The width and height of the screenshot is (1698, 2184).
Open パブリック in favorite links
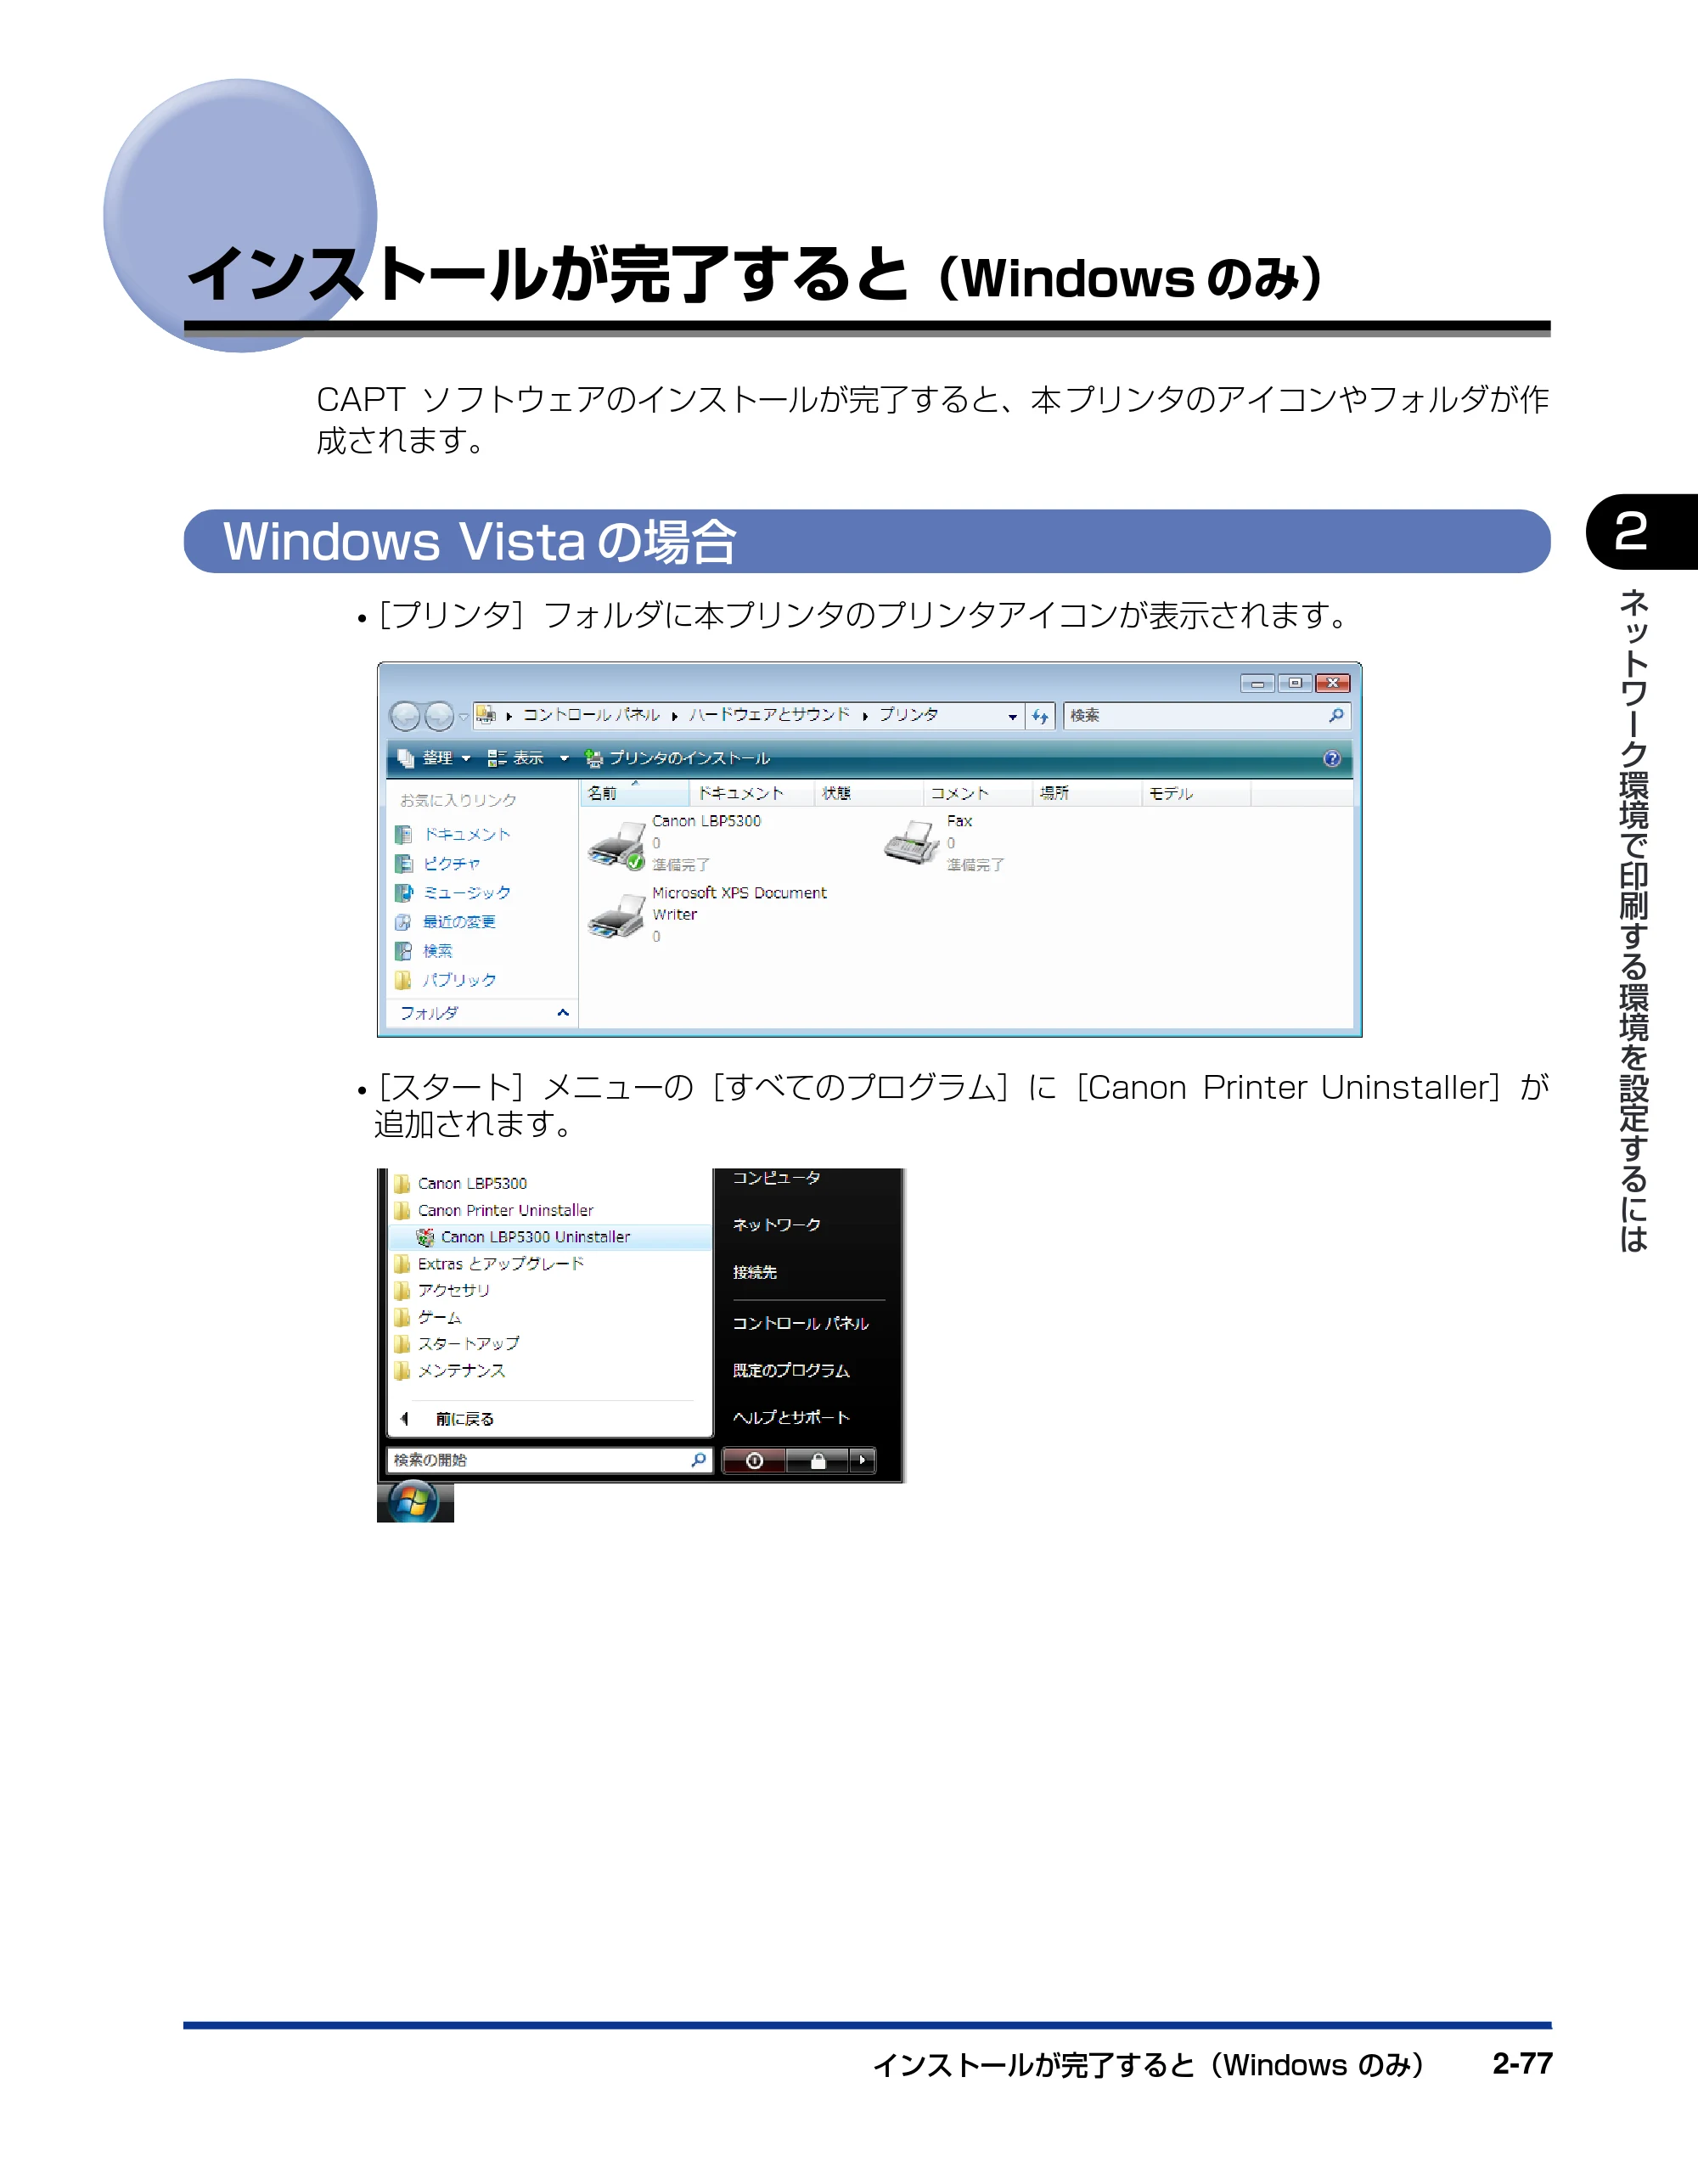[446, 979]
